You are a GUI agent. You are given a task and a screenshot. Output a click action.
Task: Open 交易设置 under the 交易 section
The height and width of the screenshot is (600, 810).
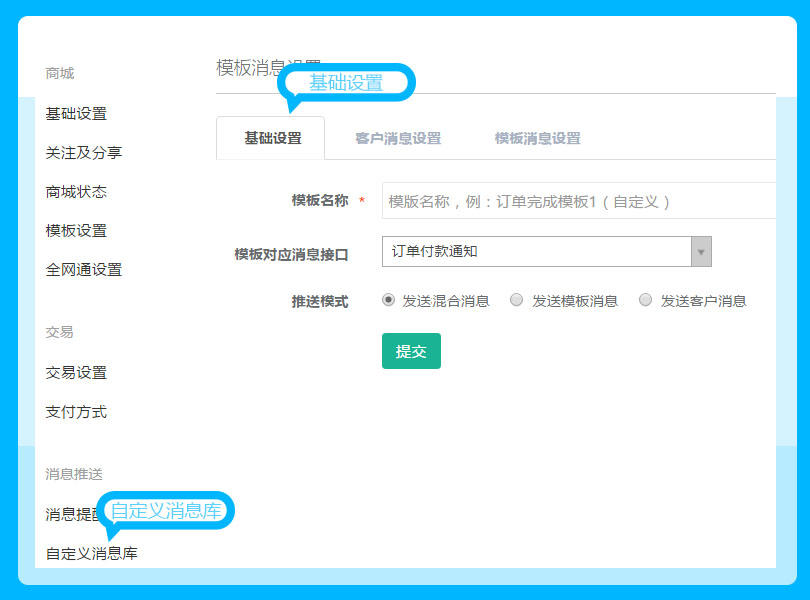point(76,373)
